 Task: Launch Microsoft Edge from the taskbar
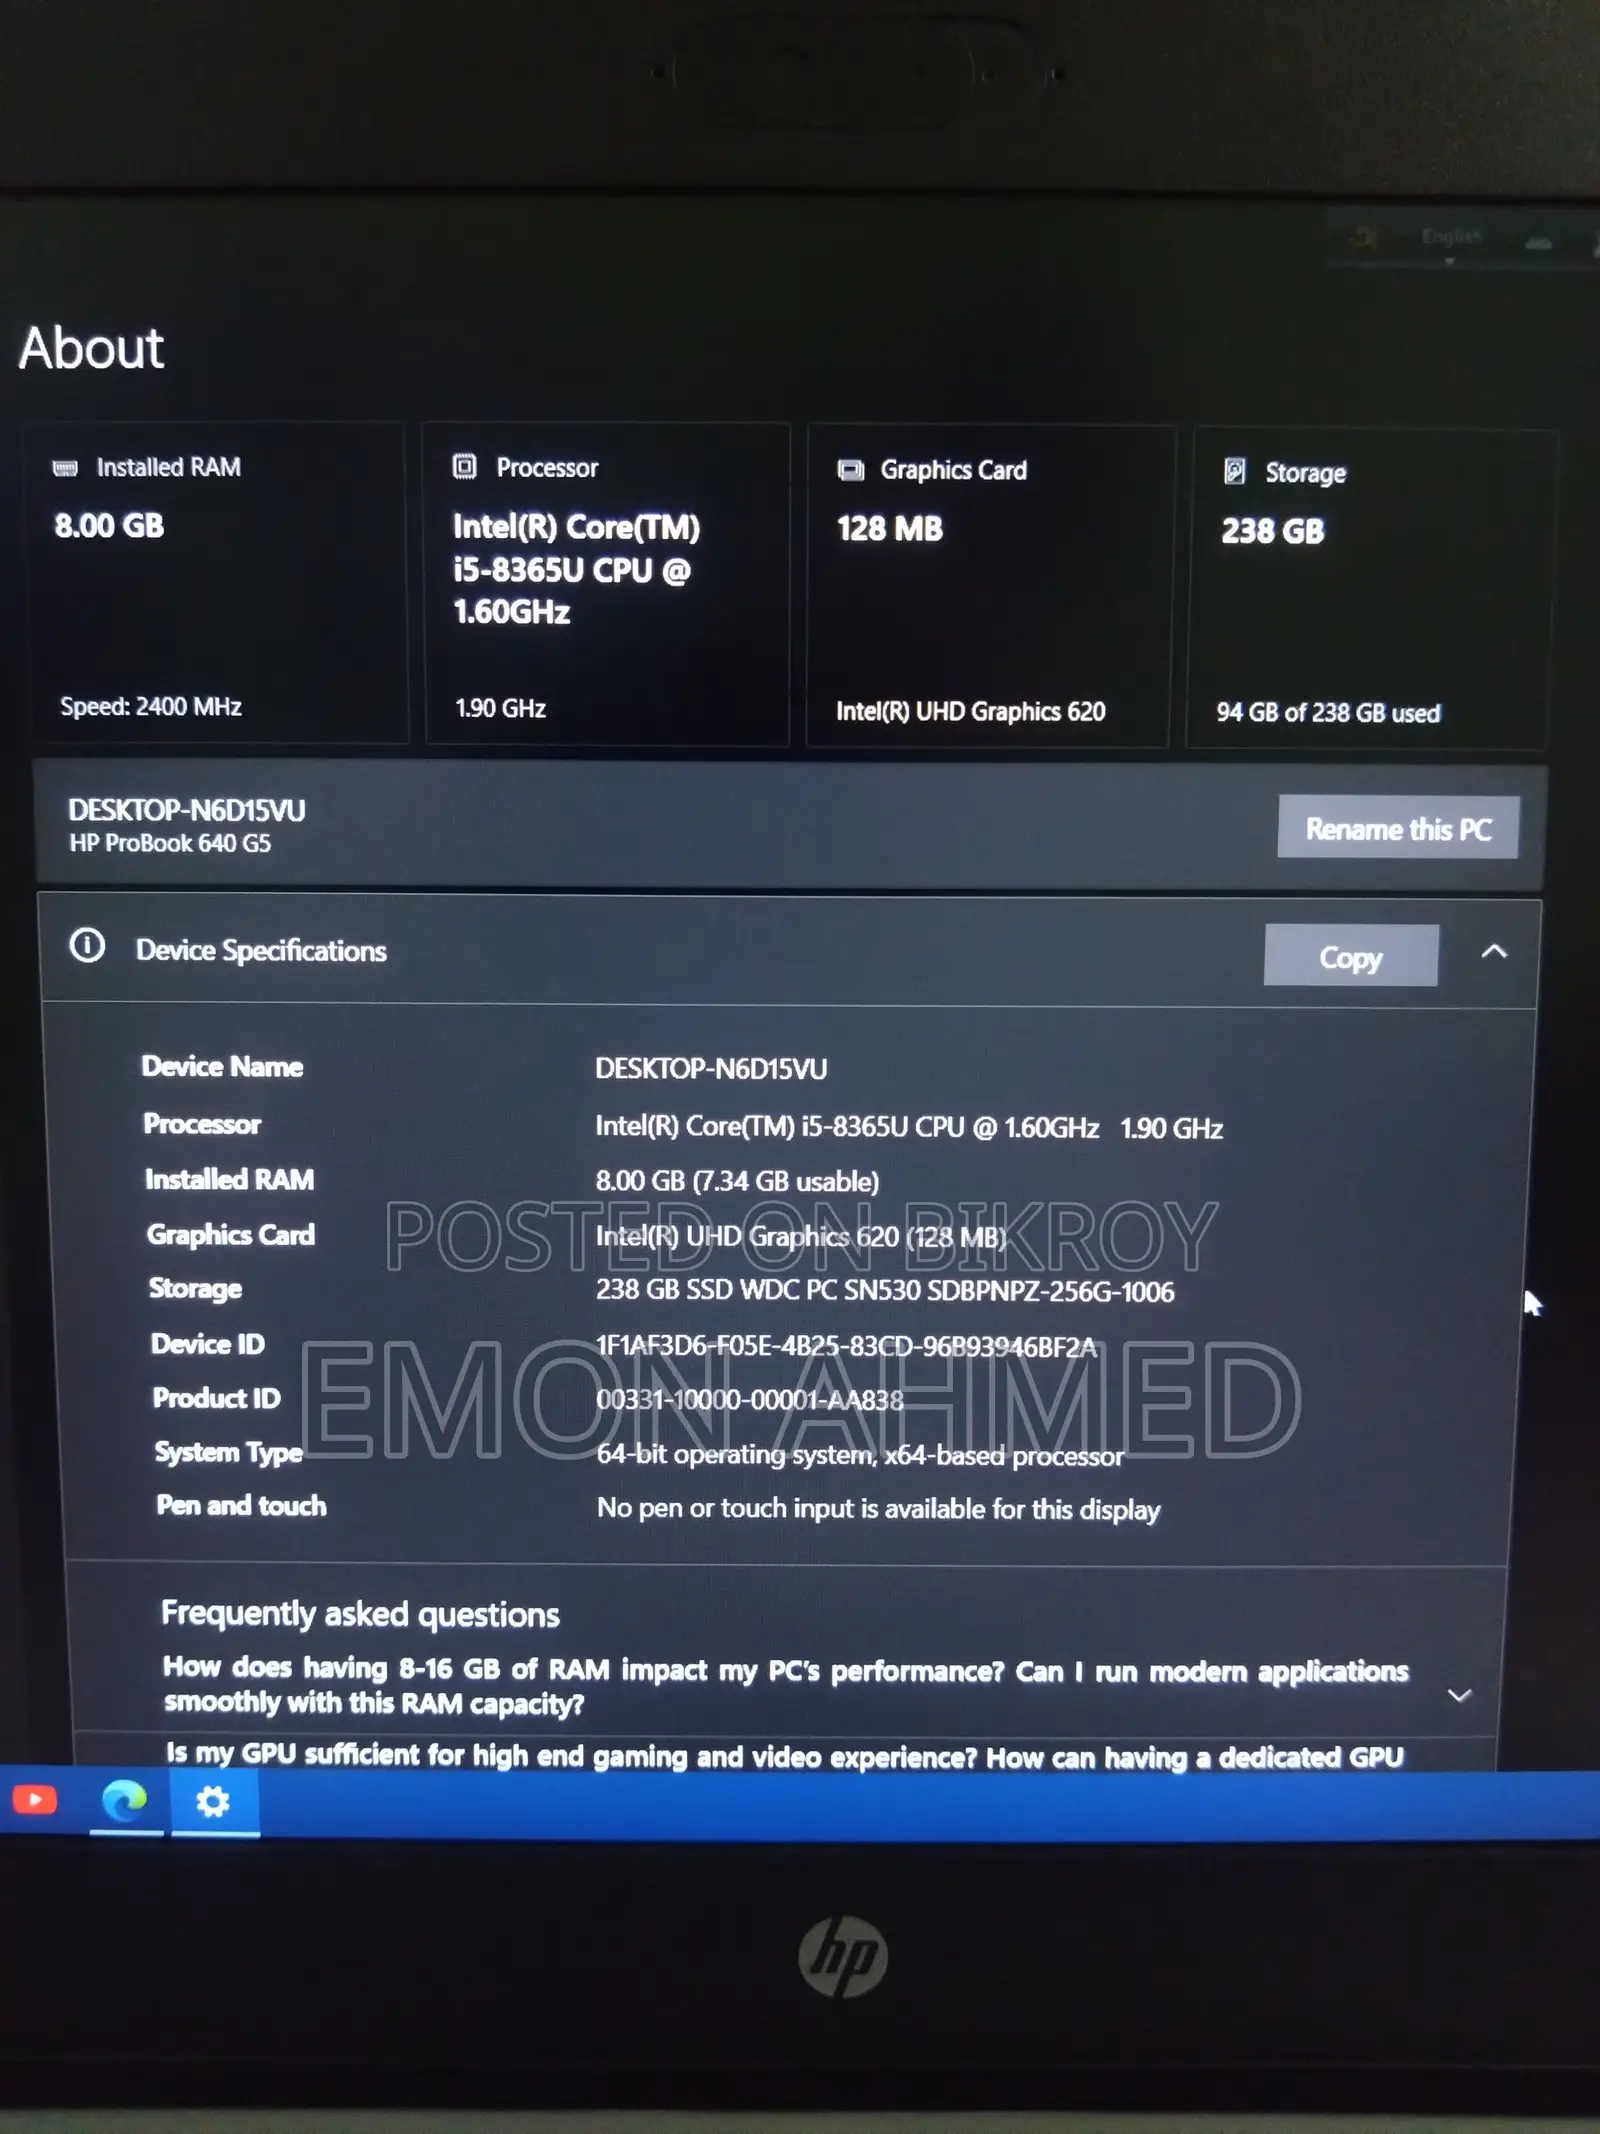point(125,1801)
